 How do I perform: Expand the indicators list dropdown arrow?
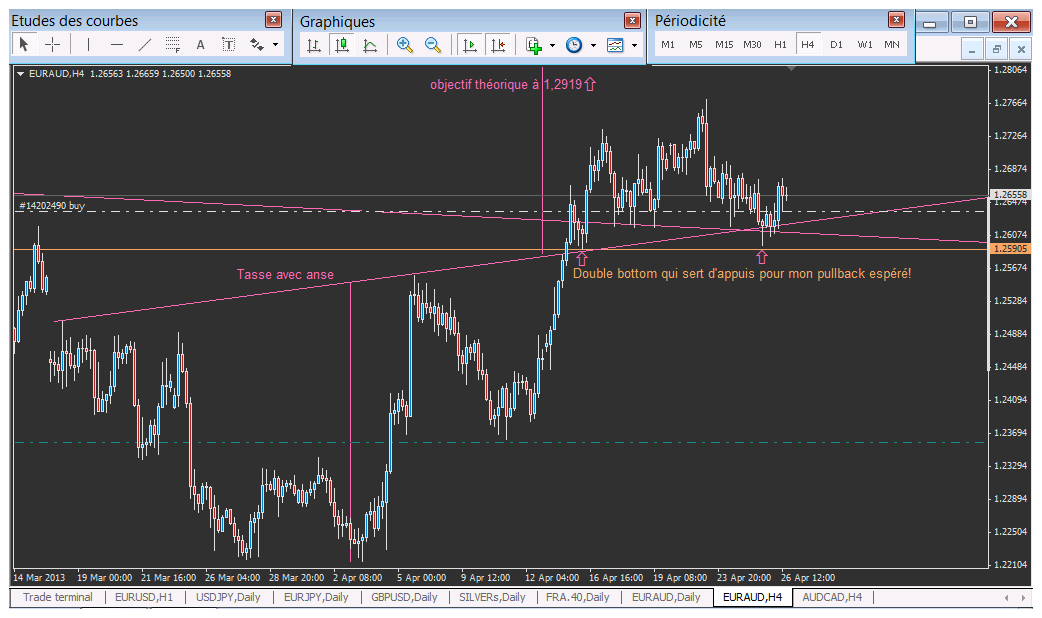552,45
